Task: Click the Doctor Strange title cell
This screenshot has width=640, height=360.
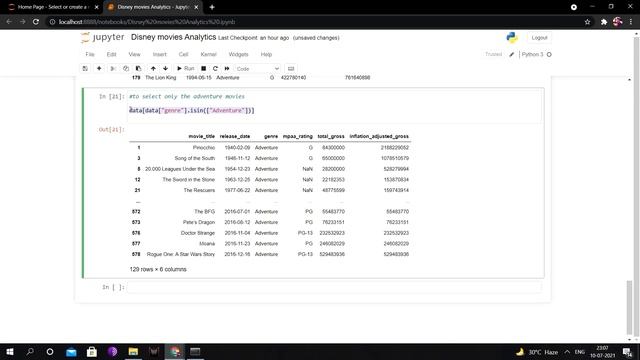Action: [198, 233]
